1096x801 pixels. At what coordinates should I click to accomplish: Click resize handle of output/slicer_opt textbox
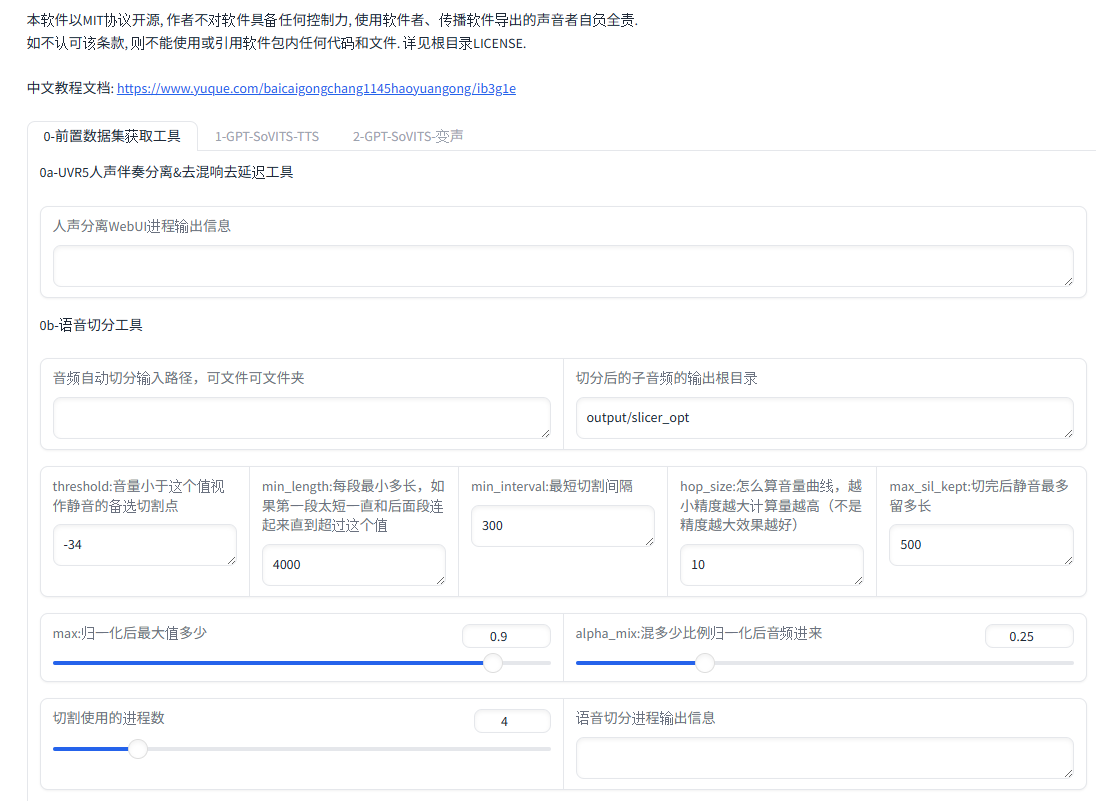coord(1068,433)
